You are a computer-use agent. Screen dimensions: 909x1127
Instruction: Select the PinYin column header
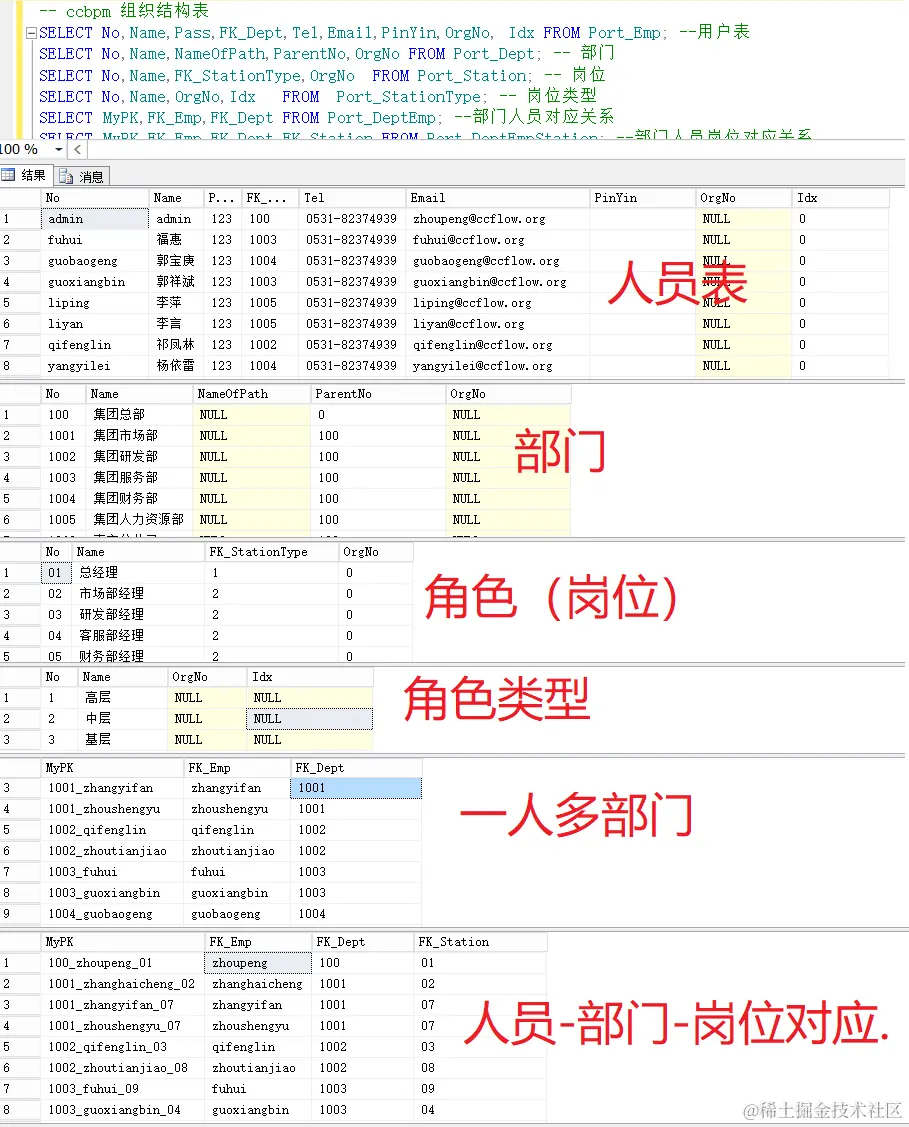(642, 198)
